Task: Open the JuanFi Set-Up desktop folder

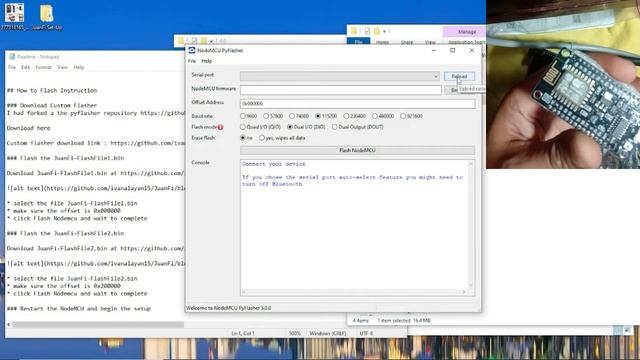Action: pyautogui.click(x=47, y=16)
